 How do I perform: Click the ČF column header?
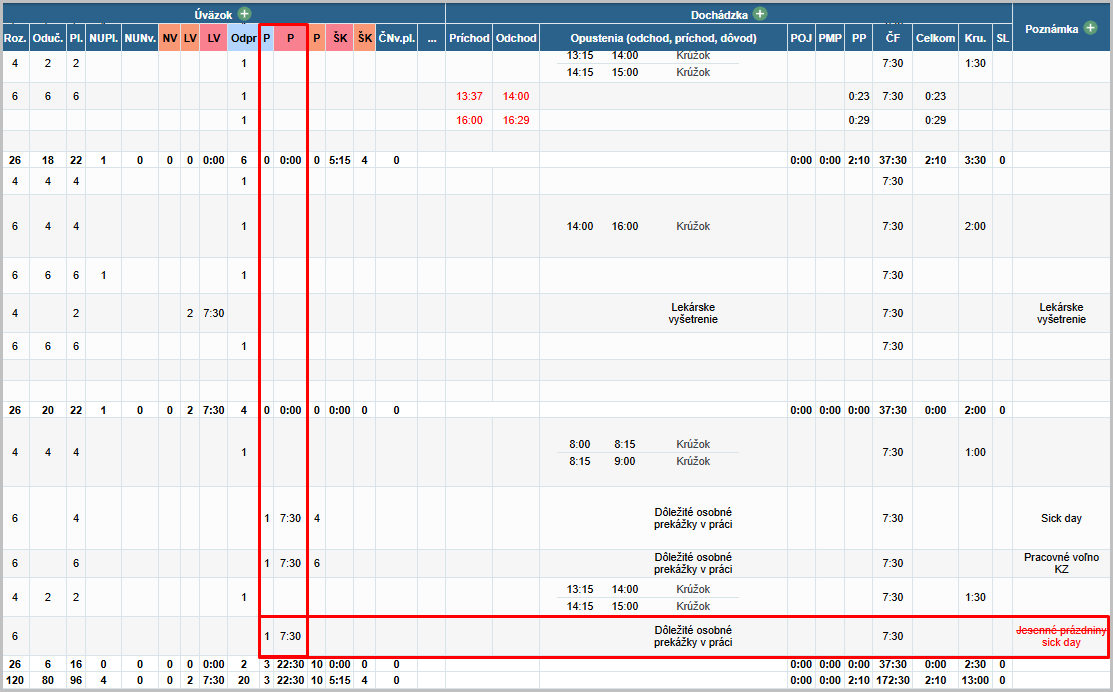(x=892, y=38)
